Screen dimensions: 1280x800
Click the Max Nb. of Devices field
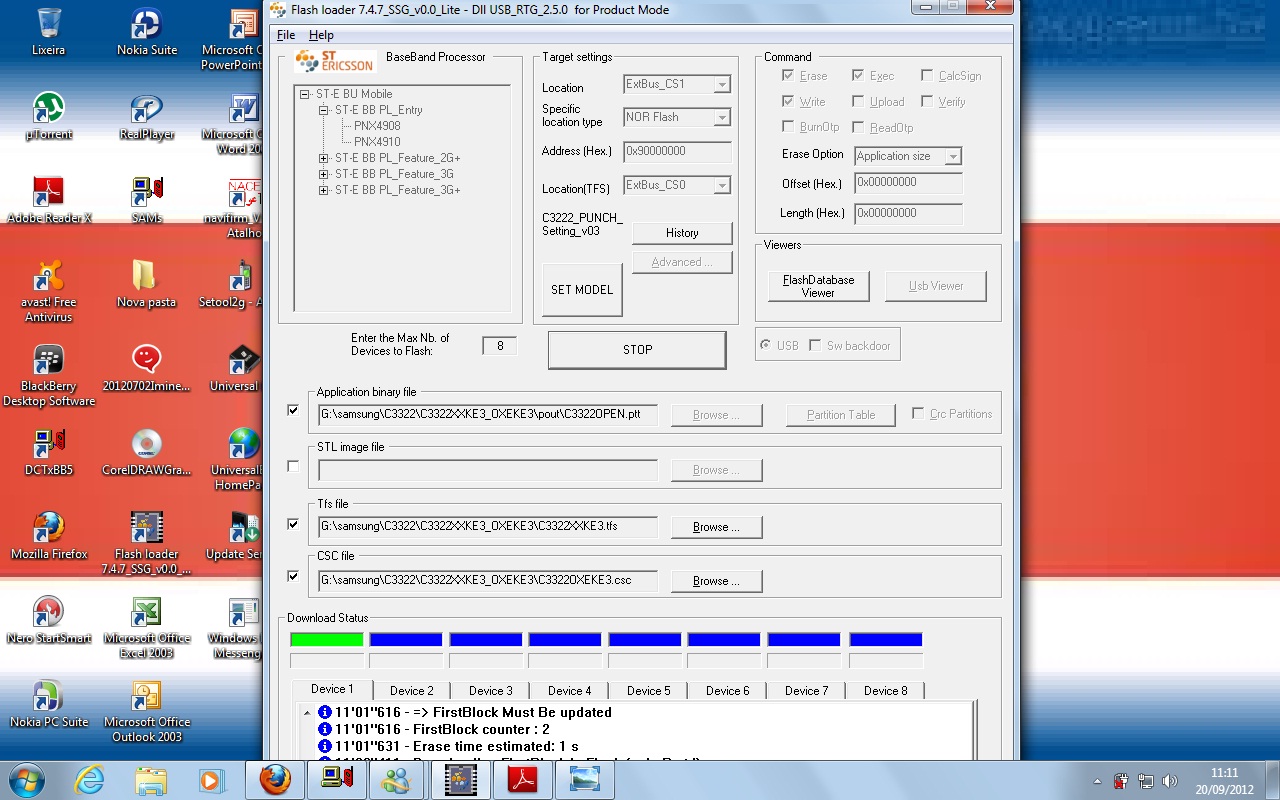pyautogui.click(x=500, y=346)
